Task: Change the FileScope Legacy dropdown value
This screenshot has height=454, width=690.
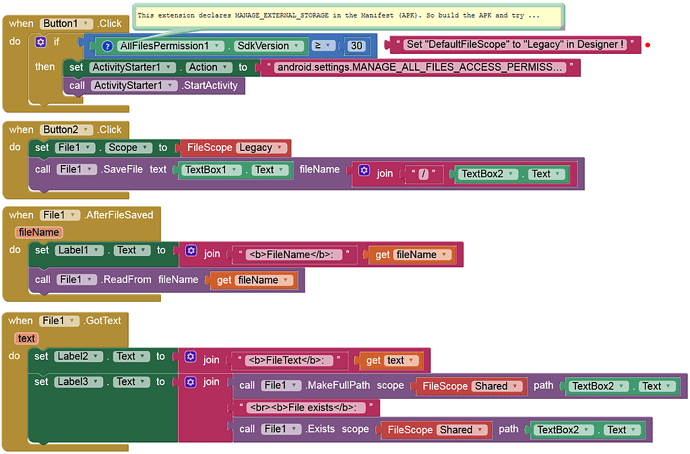Action: coord(261,148)
